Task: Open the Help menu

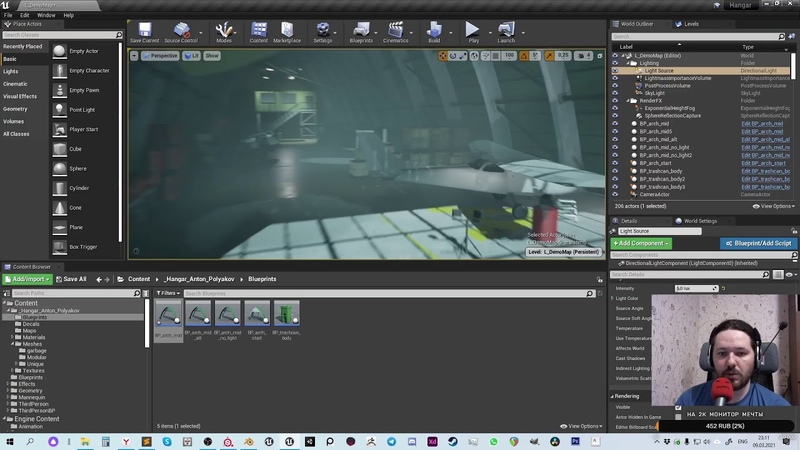Action: point(68,15)
